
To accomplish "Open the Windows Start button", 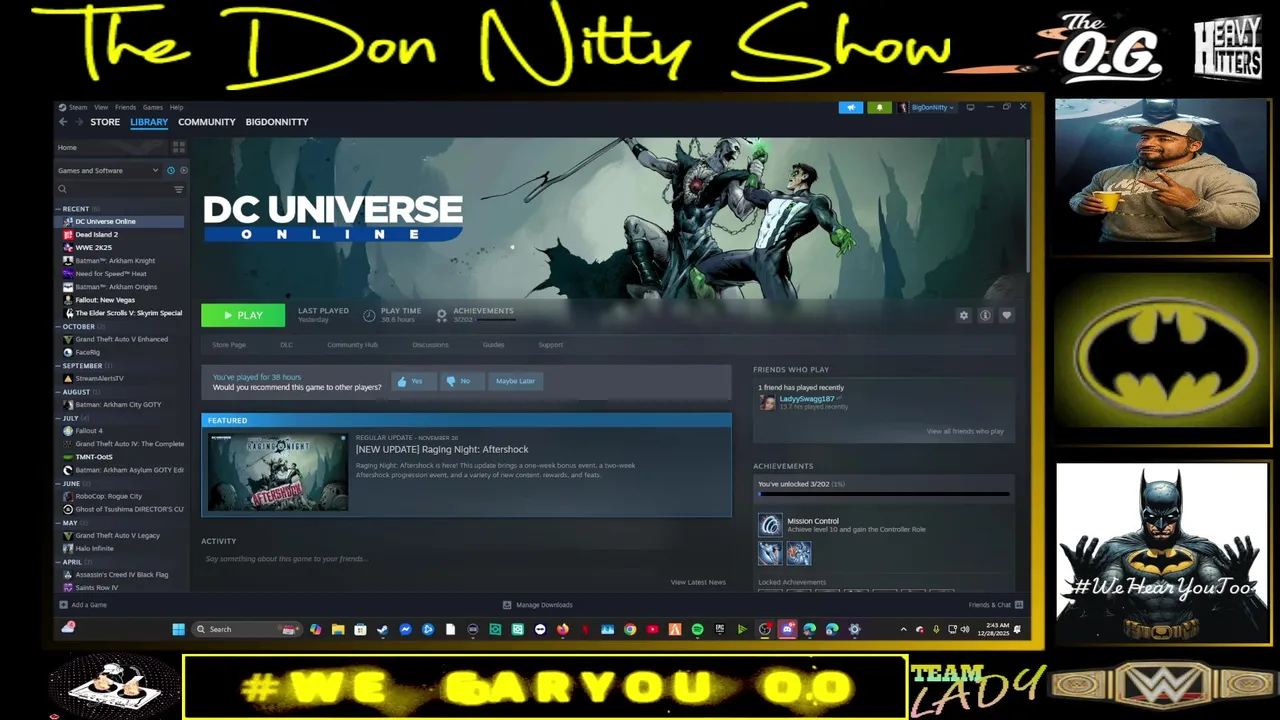I will tap(178, 629).
